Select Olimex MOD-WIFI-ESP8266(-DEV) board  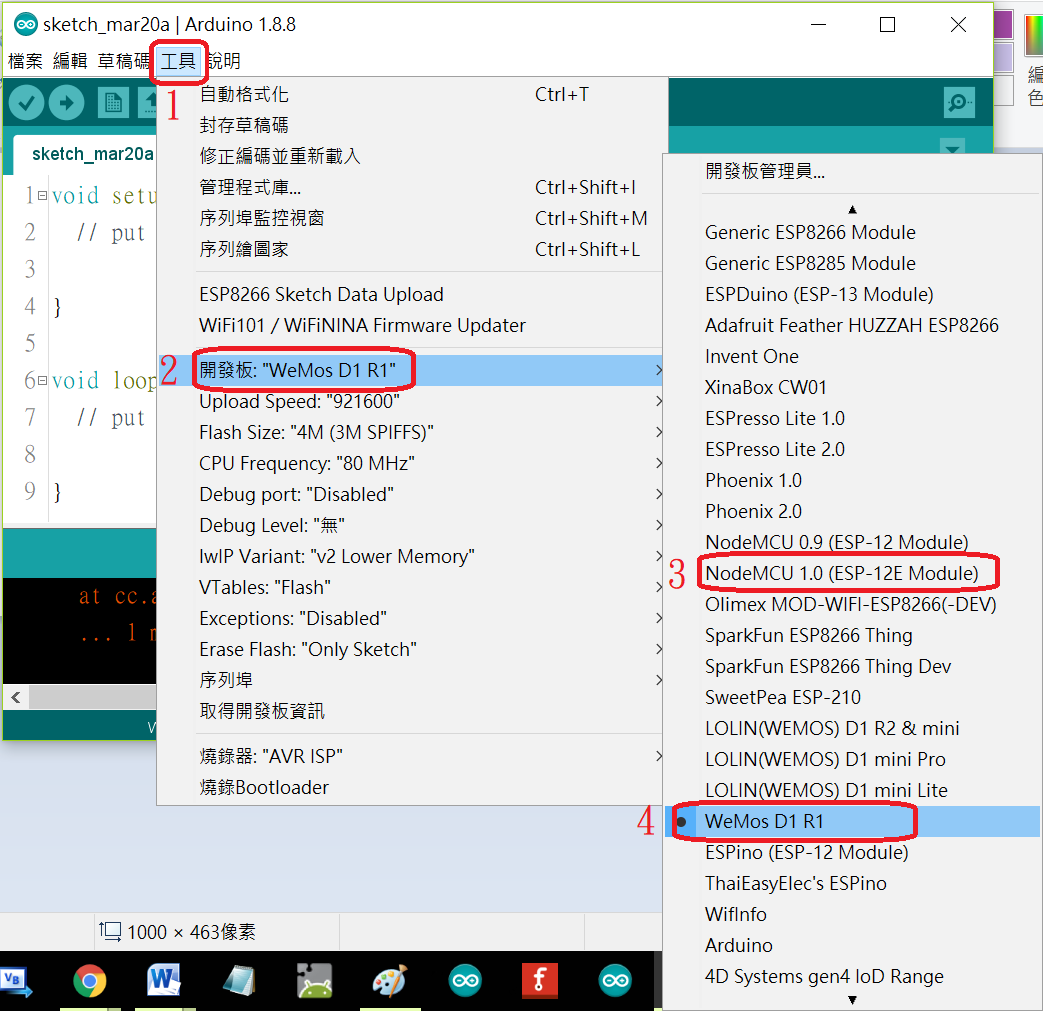[852, 604]
